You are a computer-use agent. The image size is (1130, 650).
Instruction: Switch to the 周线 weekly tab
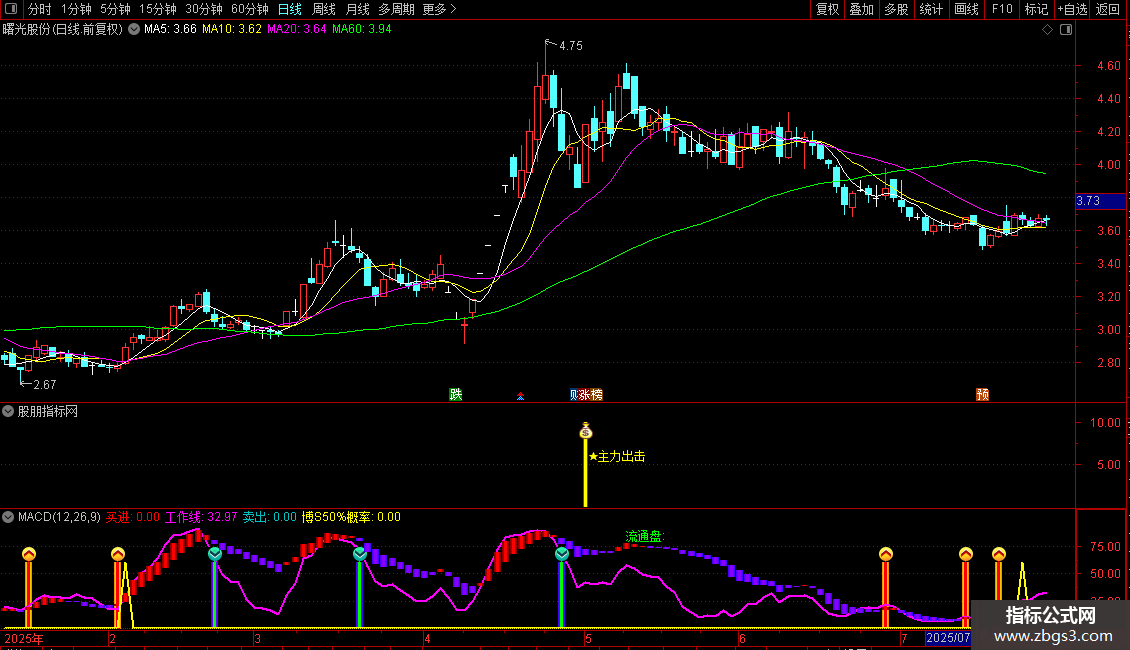[324, 9]
